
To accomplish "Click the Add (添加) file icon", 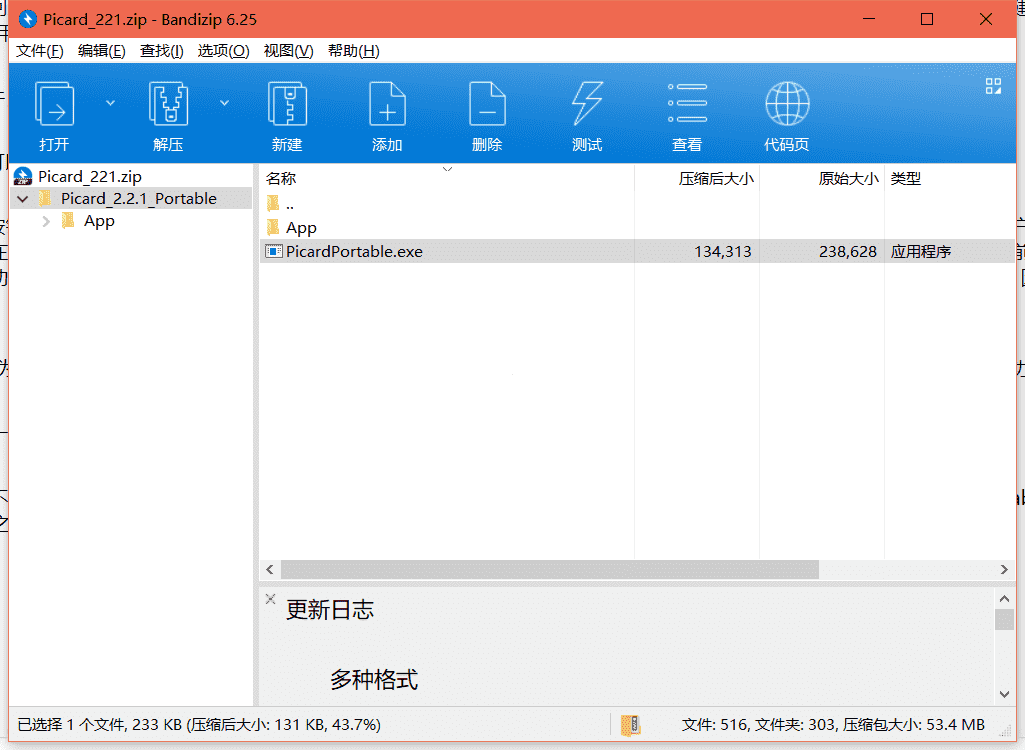I will point(387,103).
